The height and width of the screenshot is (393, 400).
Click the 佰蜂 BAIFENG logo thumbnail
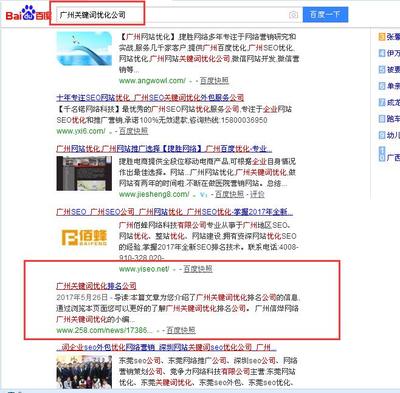point(84,237)
